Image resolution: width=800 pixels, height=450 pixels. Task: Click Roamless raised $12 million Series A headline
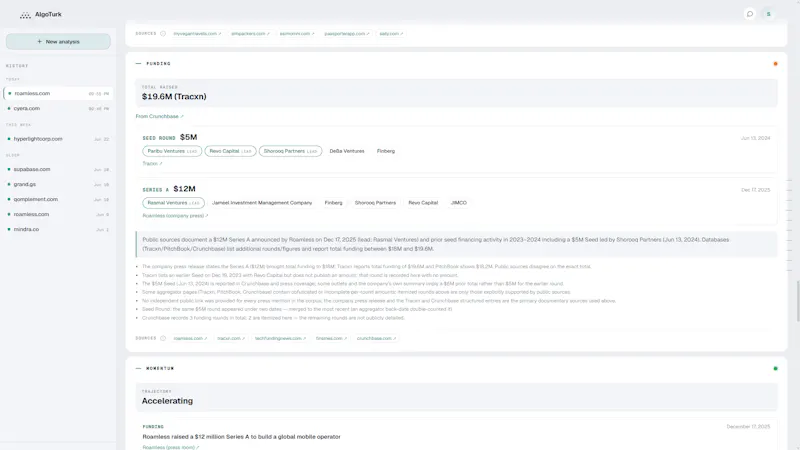[241, 437]
